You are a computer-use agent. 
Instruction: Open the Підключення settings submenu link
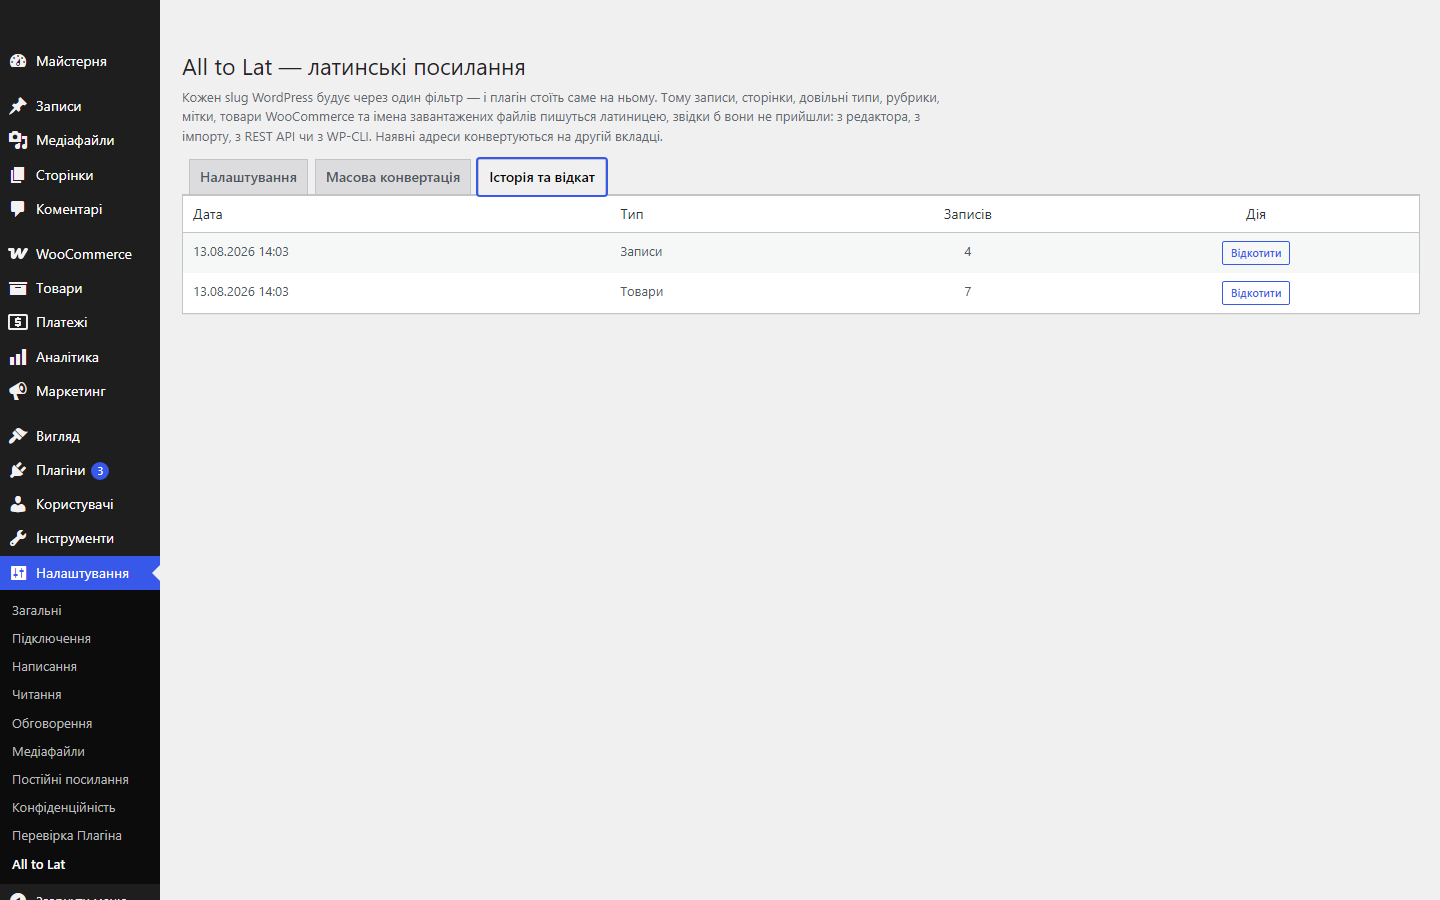click(x=51, y=638)
